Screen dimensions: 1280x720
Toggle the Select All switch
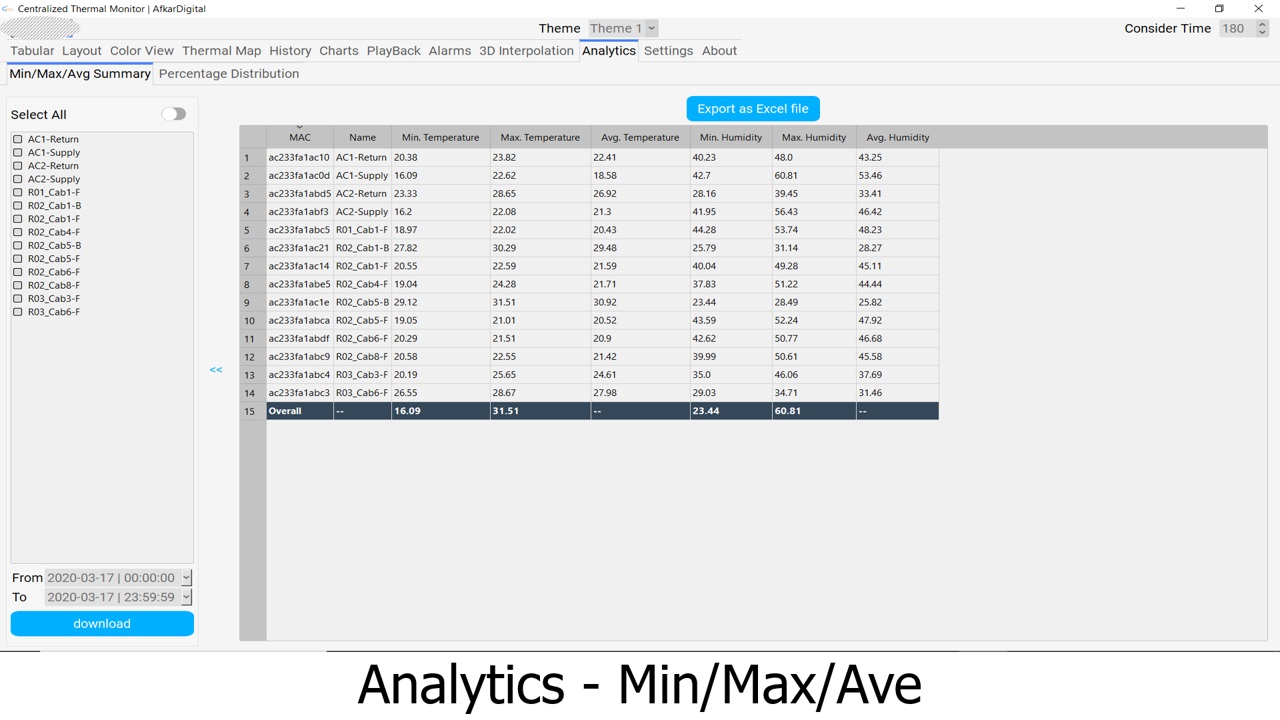tap(174, 114)
